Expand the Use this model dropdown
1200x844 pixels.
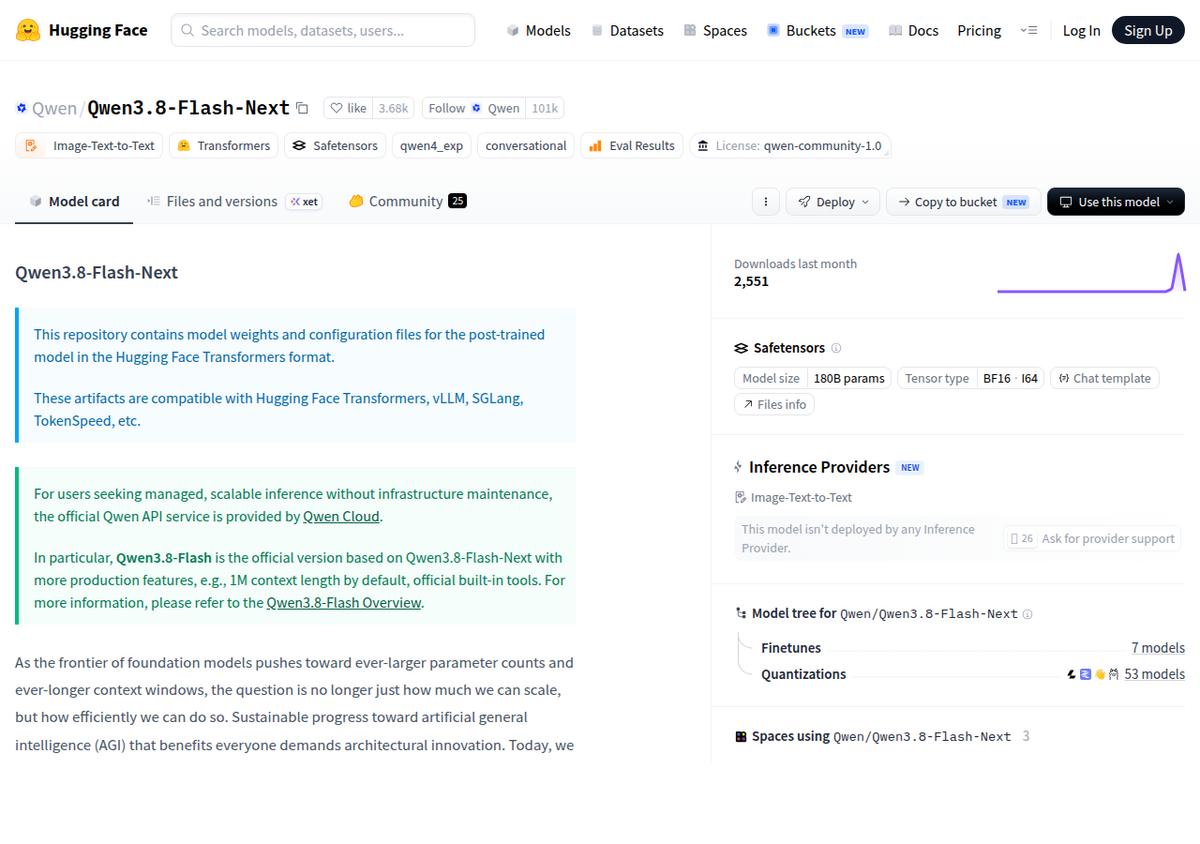[1116, 202]
